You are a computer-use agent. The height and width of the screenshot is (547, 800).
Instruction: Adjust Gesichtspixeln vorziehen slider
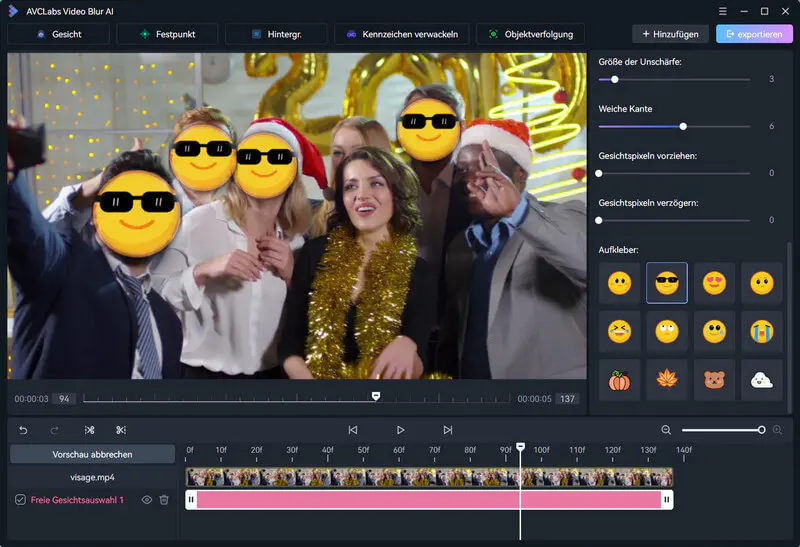(599, 173)
